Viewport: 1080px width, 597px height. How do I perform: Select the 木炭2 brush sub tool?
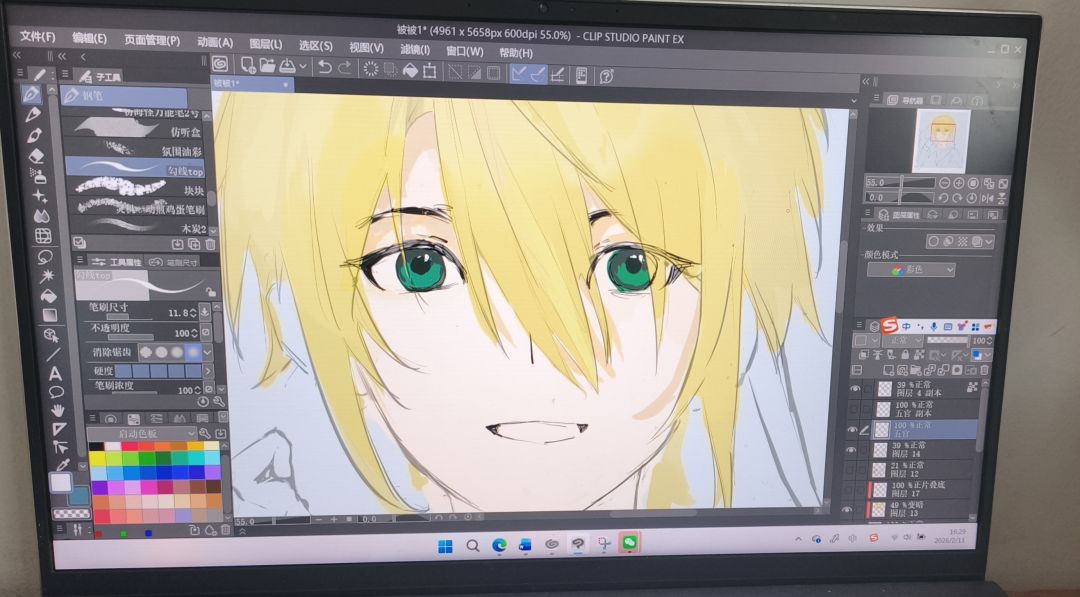tap(140, 225)
